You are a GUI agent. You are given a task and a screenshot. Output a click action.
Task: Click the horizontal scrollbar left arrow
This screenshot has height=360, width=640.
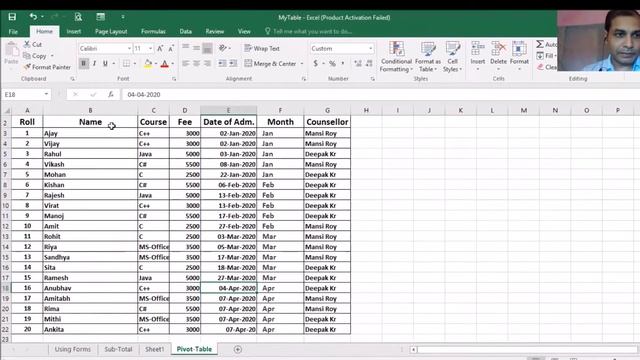coord(413,349)
